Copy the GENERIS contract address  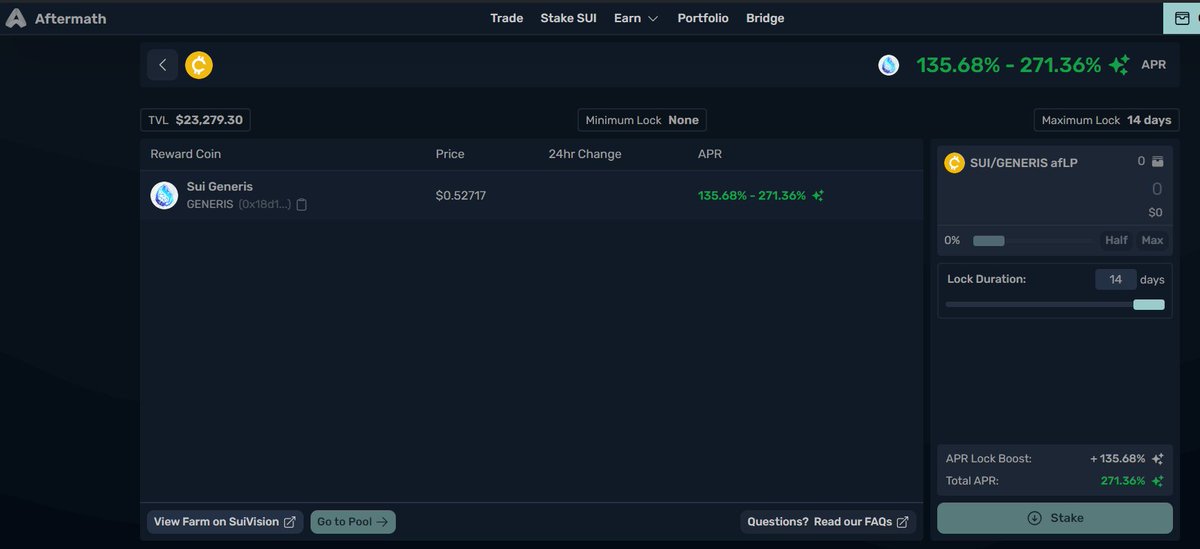click(302, 204)
